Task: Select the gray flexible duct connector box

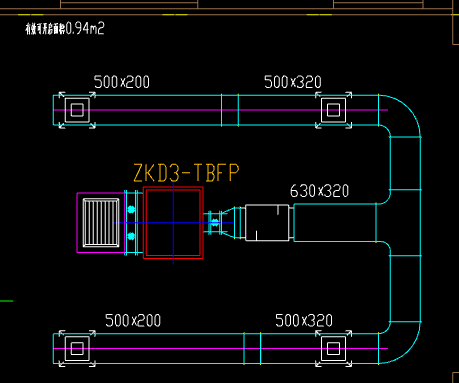Action: pyautogui.click(x=267, y=223)
